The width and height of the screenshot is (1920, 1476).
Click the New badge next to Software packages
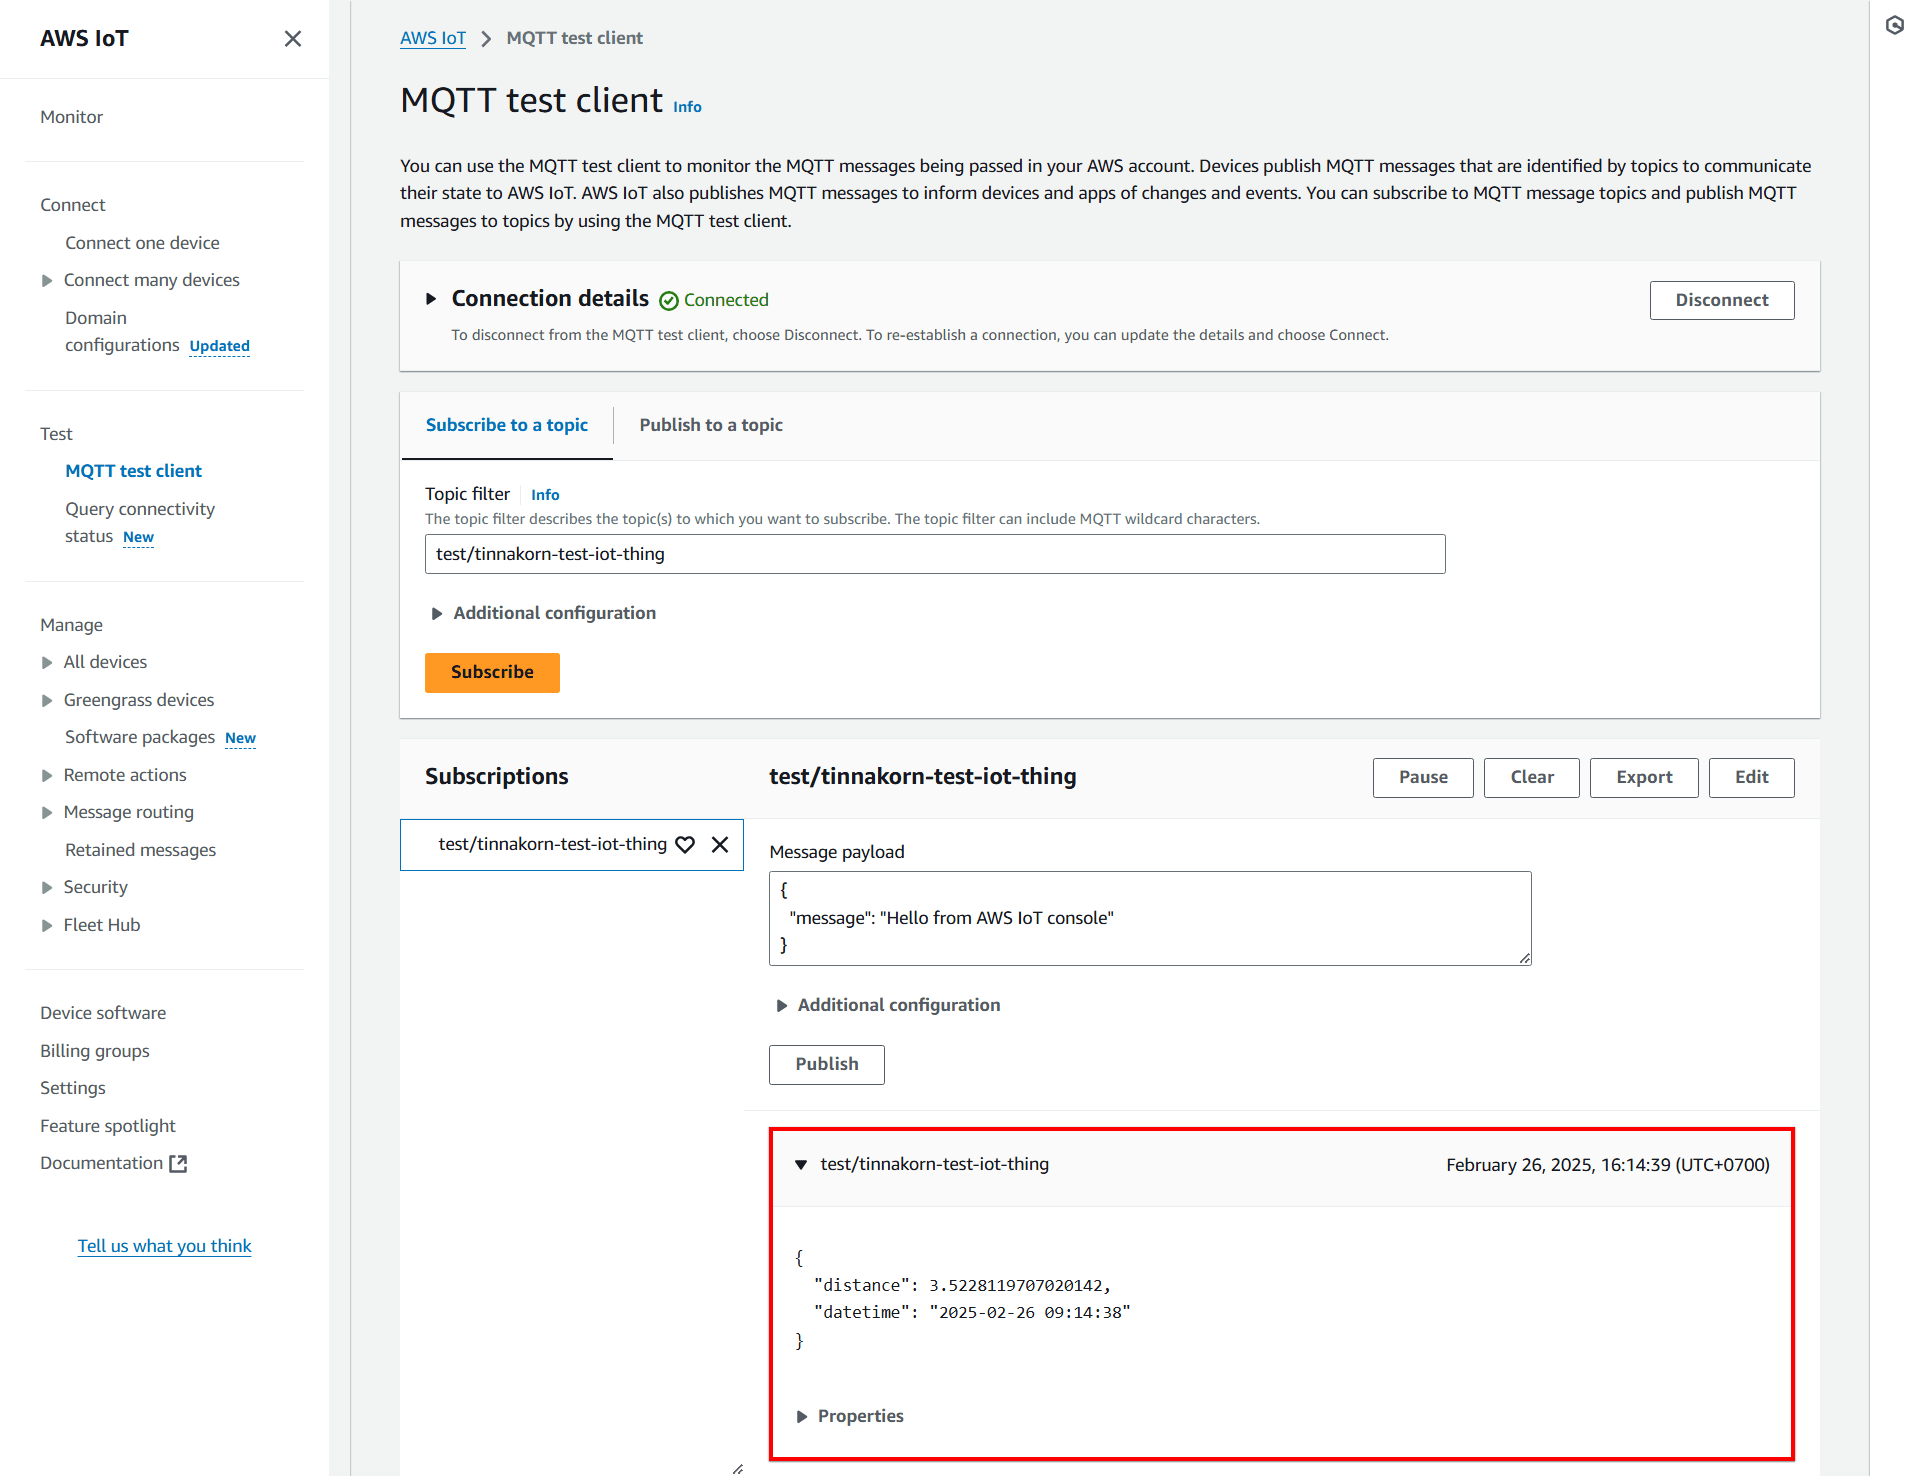point(240,738)
